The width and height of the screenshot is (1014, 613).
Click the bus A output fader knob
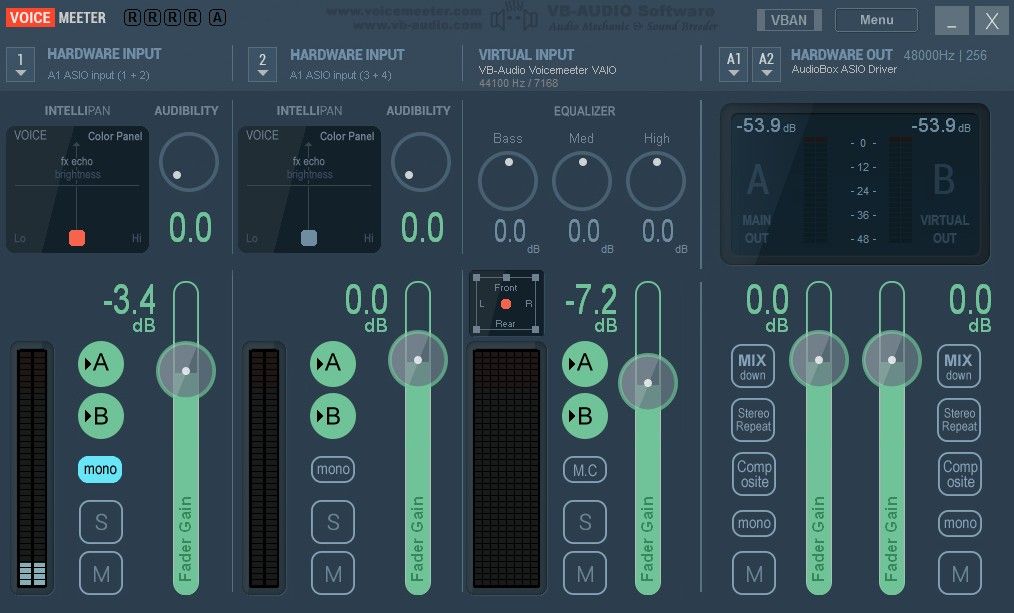click(819, 360)
